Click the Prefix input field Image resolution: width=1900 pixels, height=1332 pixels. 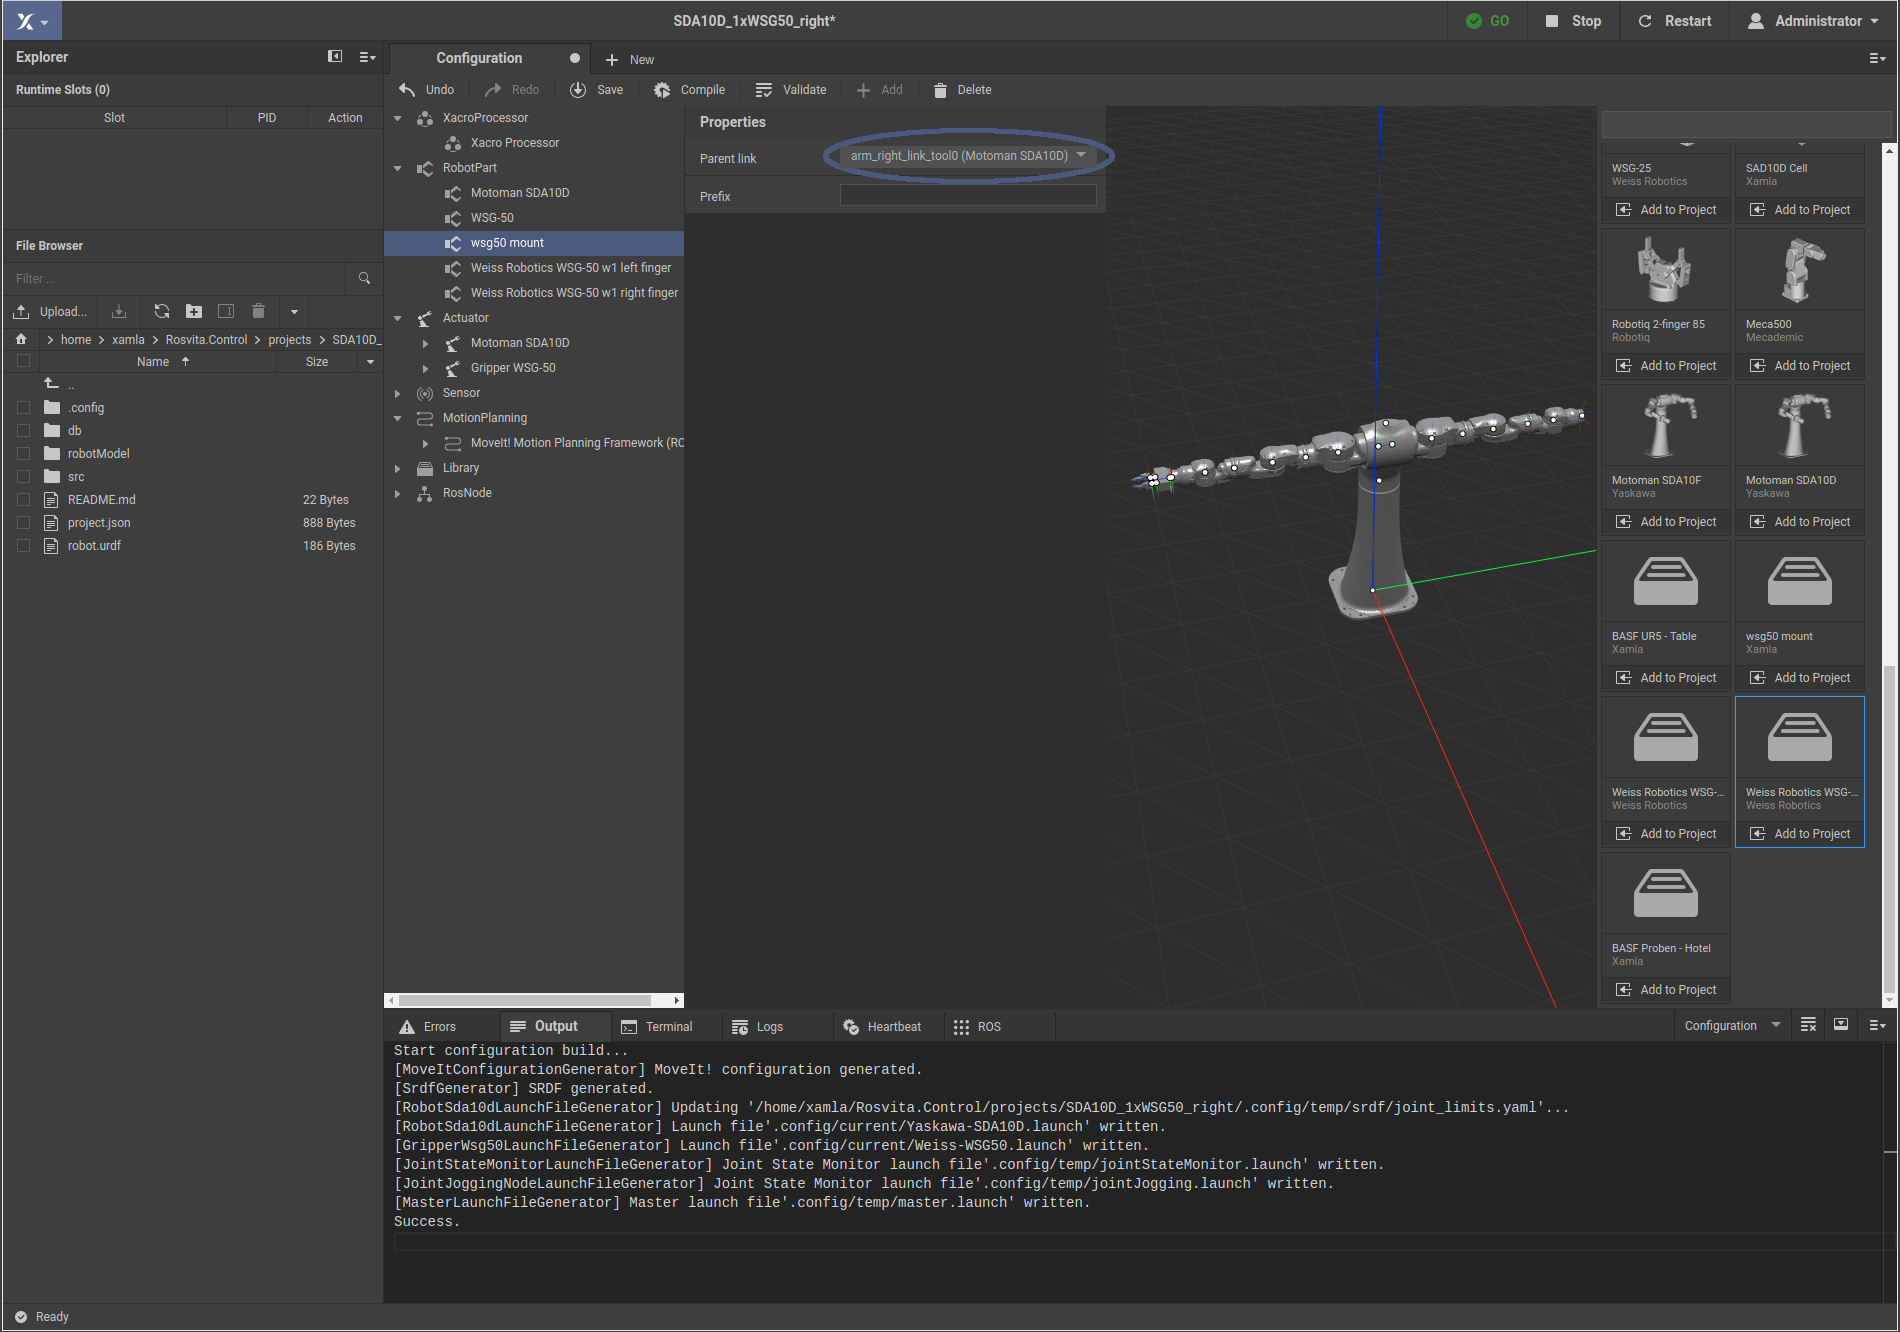(x=968, y=196)
